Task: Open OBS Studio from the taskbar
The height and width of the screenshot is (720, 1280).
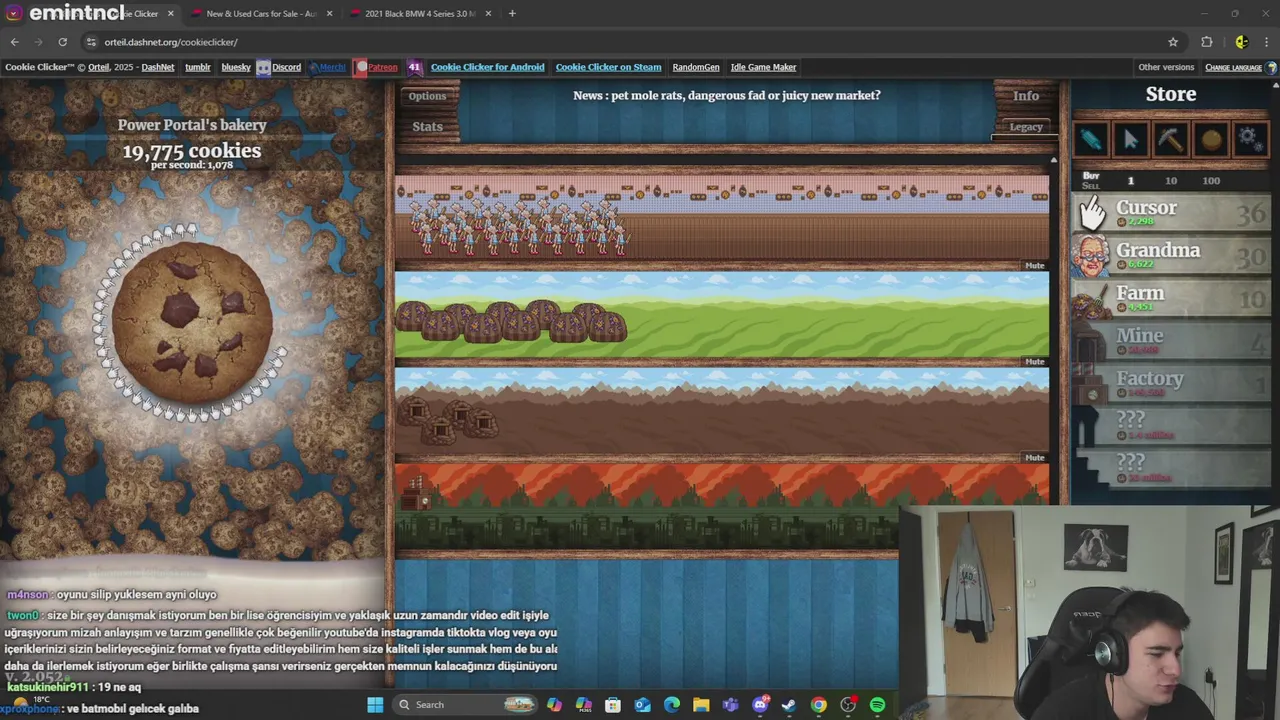Action: click(x=848, y=705)
